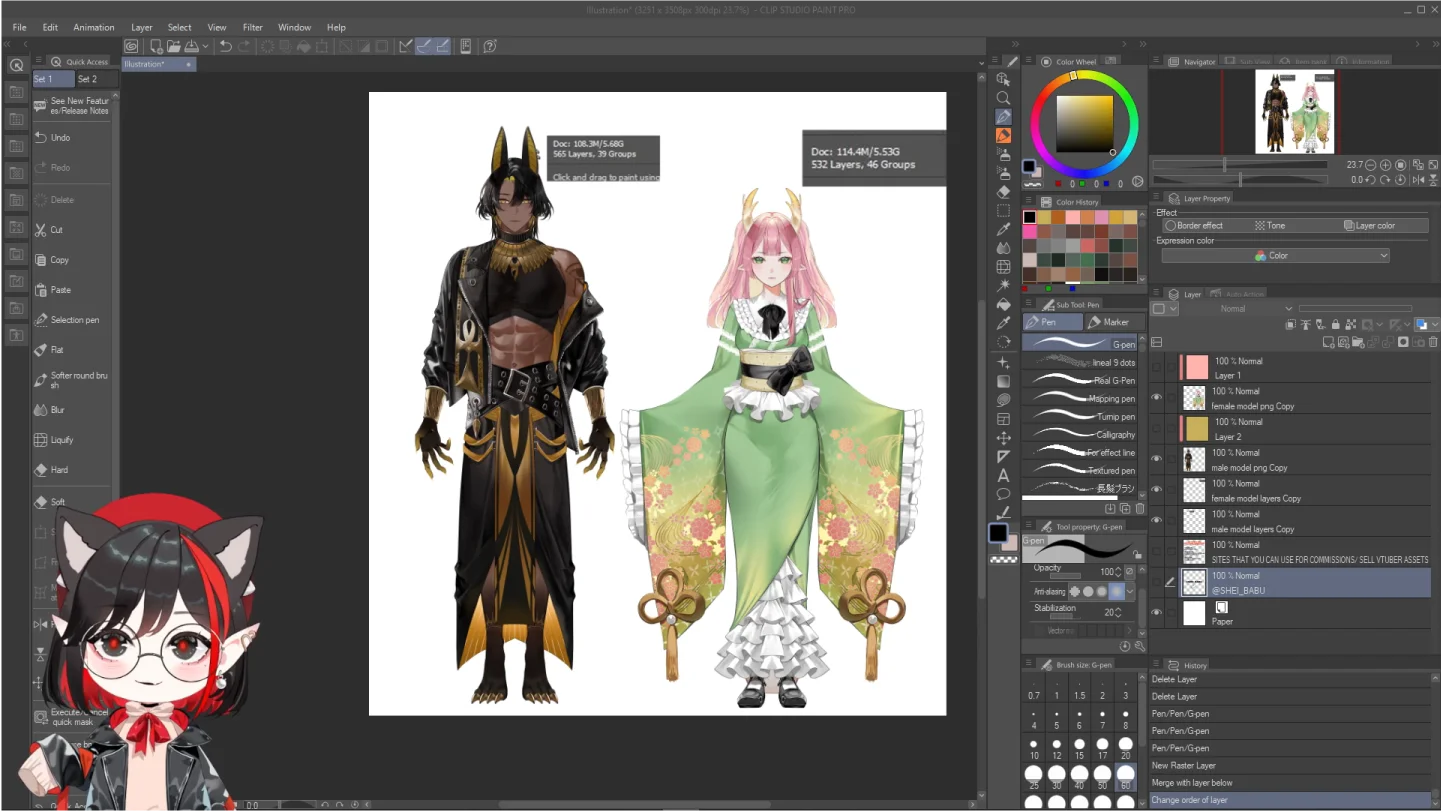Select the Zoom magnifier tool
Screen dimensions: 1441x811
pos(1003,98)
